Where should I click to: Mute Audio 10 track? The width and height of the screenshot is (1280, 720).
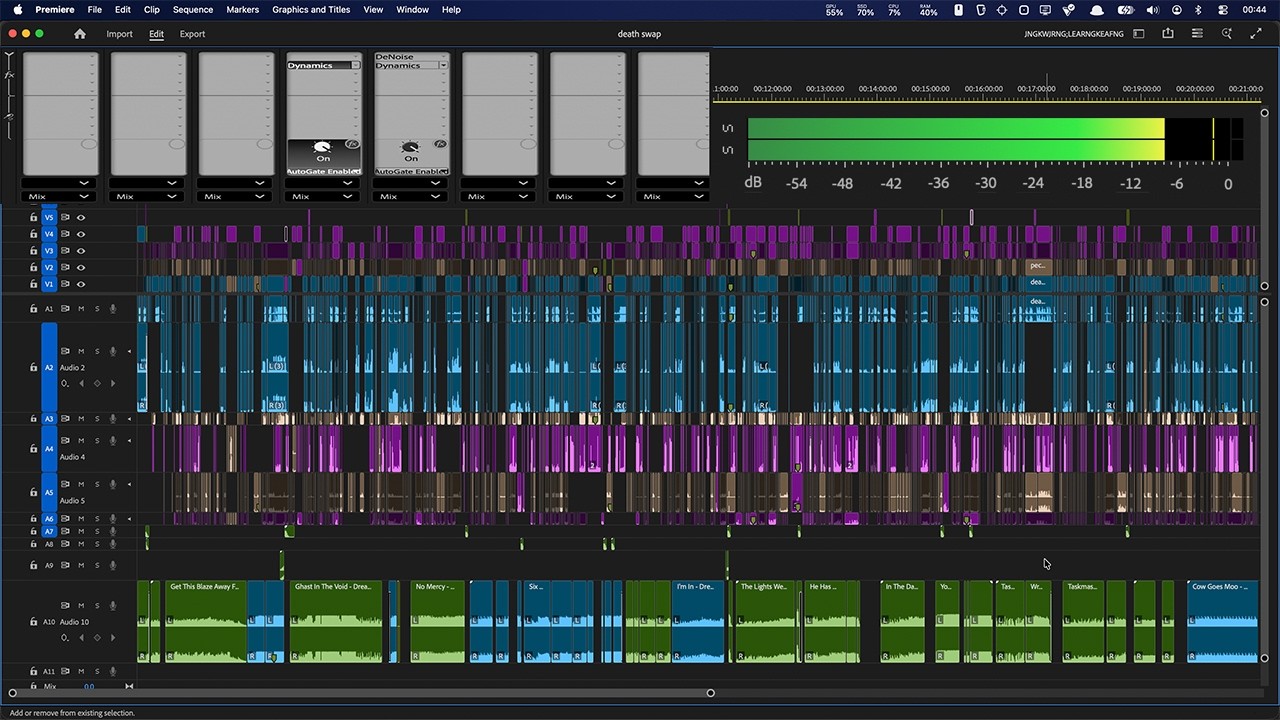[81, 606]
